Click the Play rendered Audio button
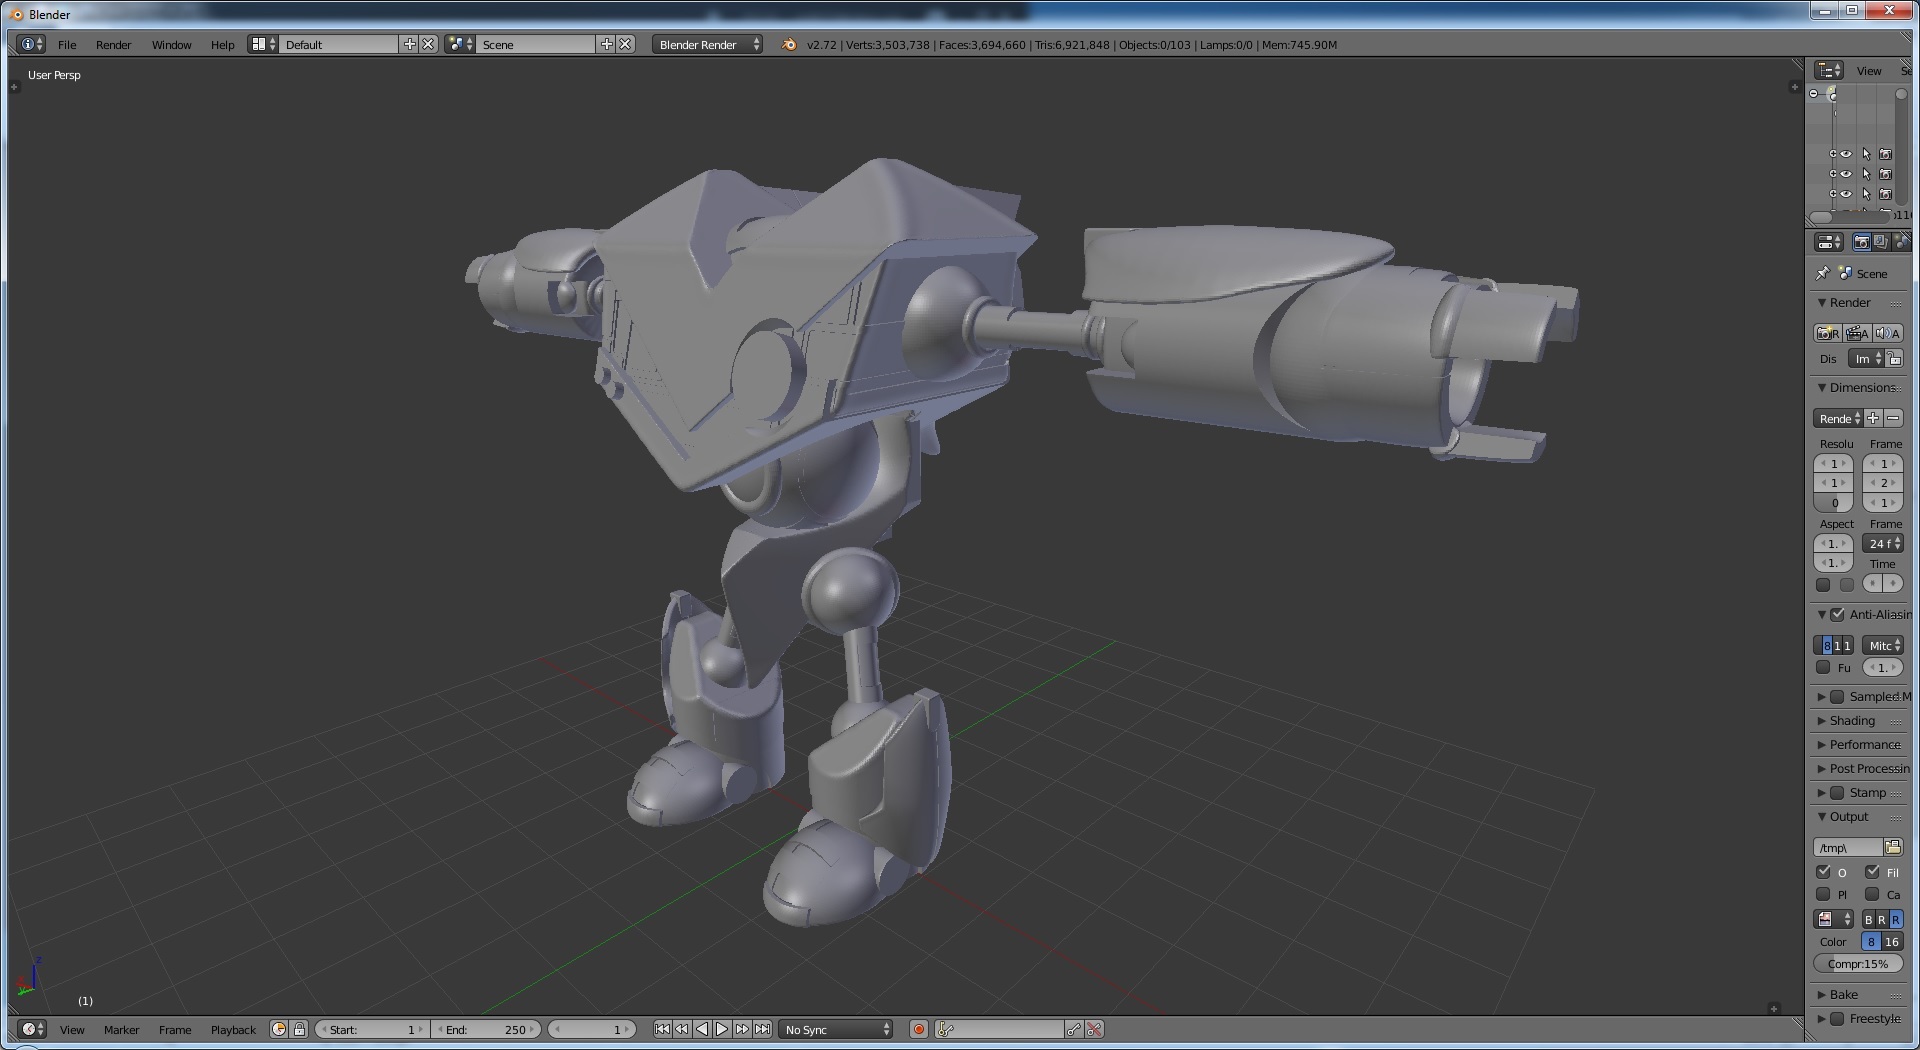 point(1888,333)
